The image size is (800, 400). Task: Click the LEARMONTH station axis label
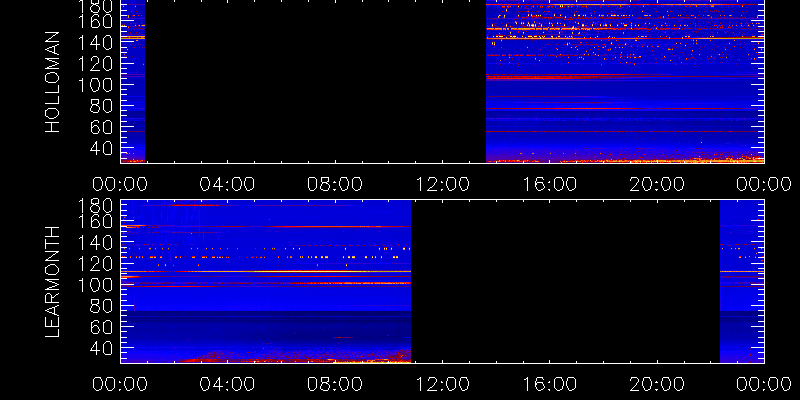click(x=53, y=281)
